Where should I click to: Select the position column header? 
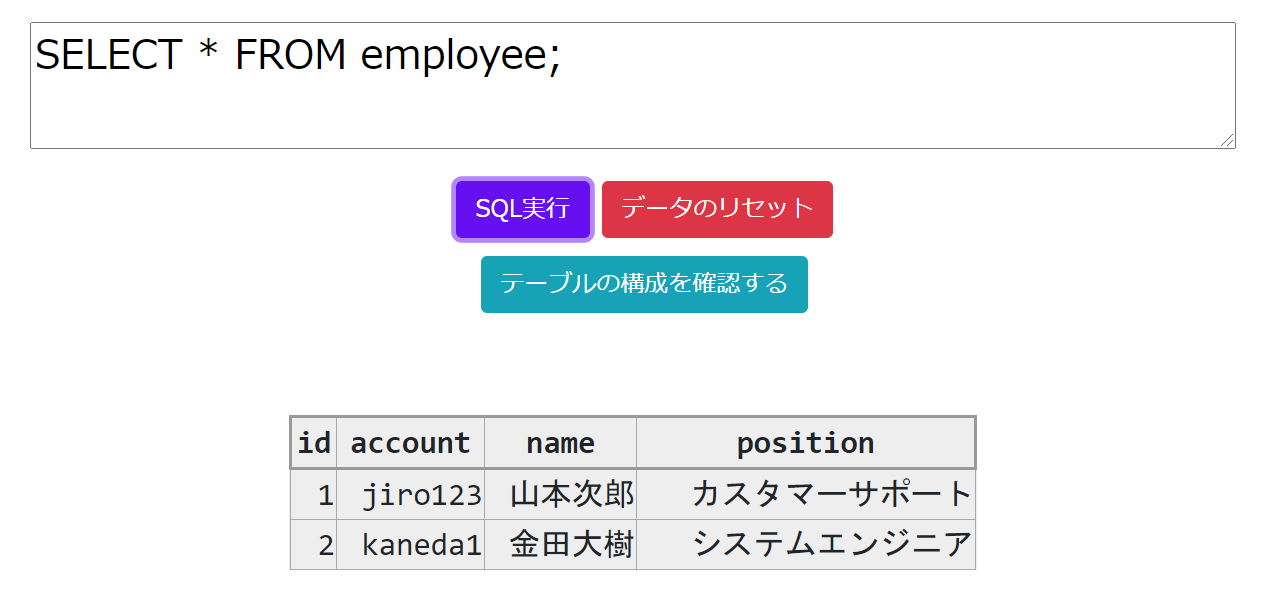tap(805, 443)
